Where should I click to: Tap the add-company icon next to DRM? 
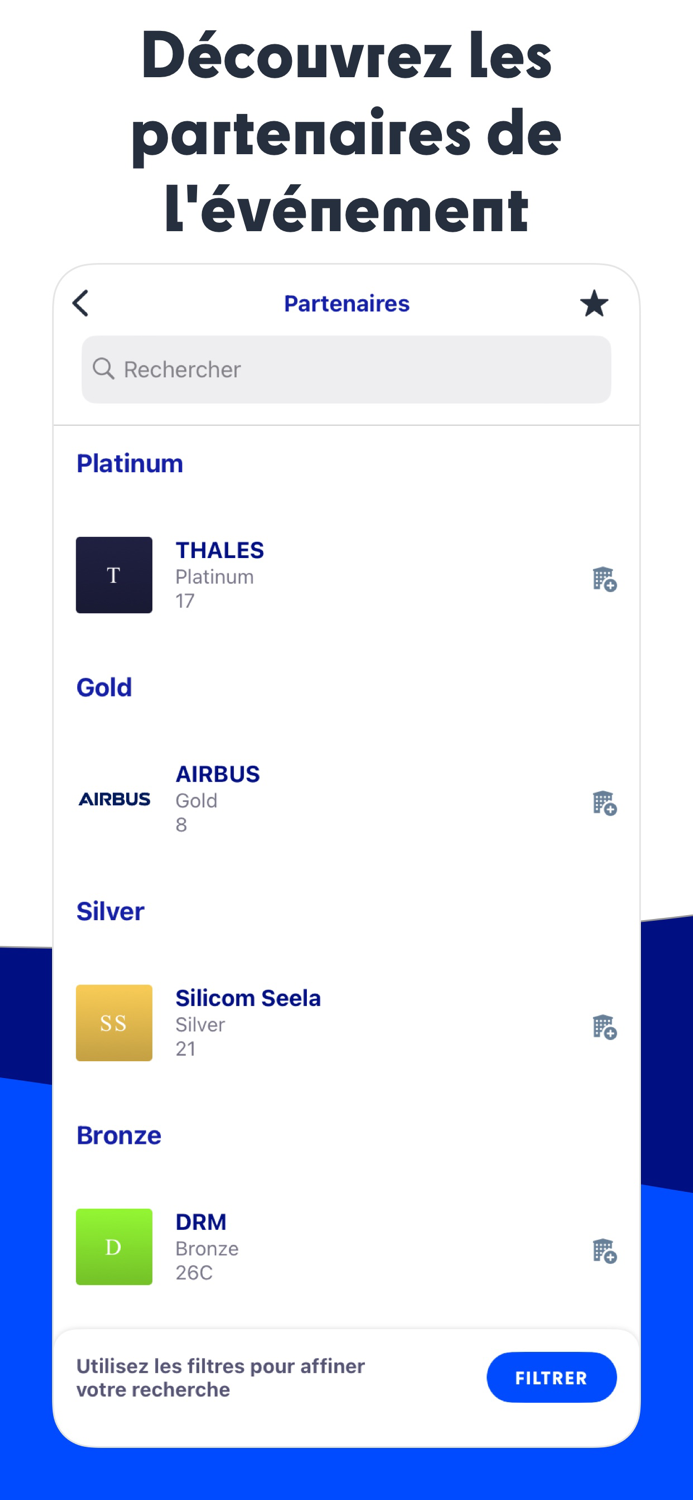[x=604, y=1251]
